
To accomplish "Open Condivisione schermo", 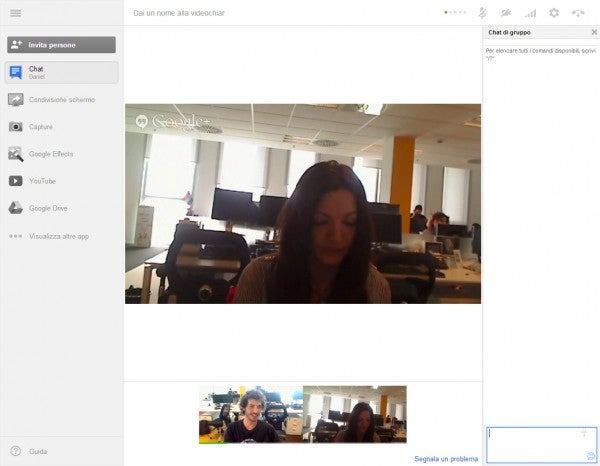I will pos(61,99).
